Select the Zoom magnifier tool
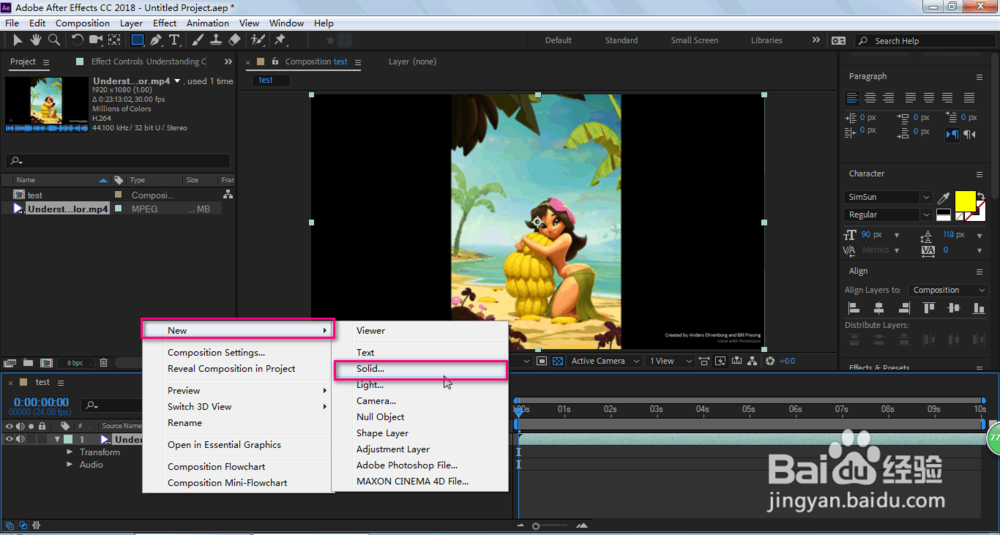 point(54,40)
